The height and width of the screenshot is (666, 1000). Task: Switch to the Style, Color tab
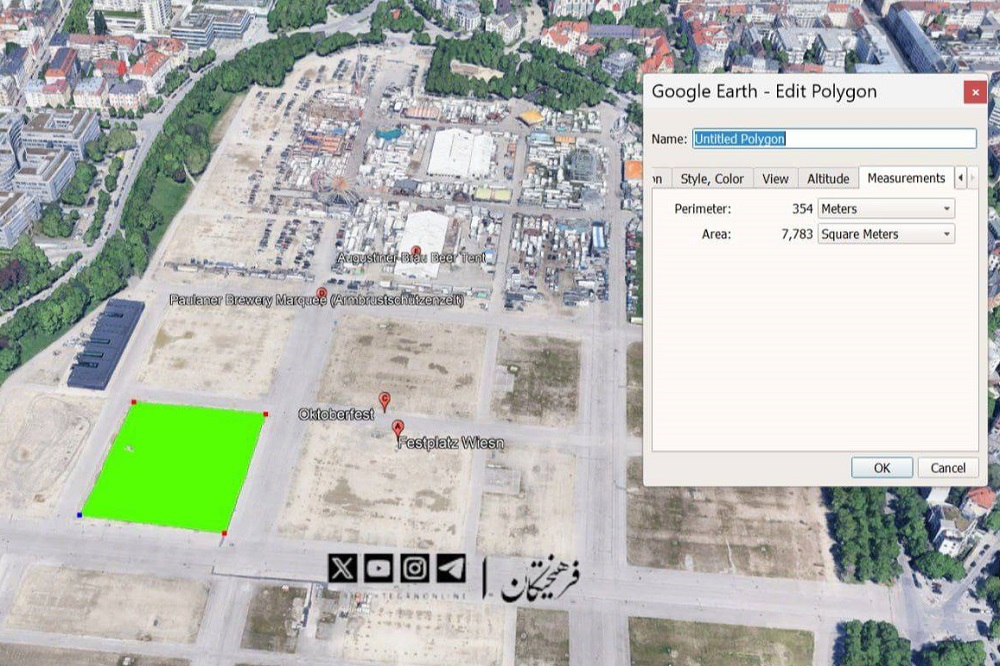point(712,179)
